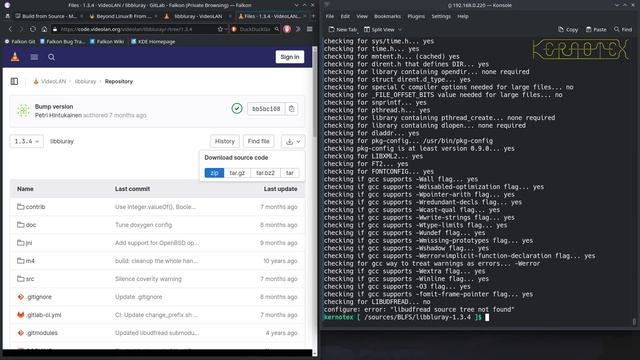640x360 pixels.
Task: Open the .gitignore file
Action: (x=39, y=297)
